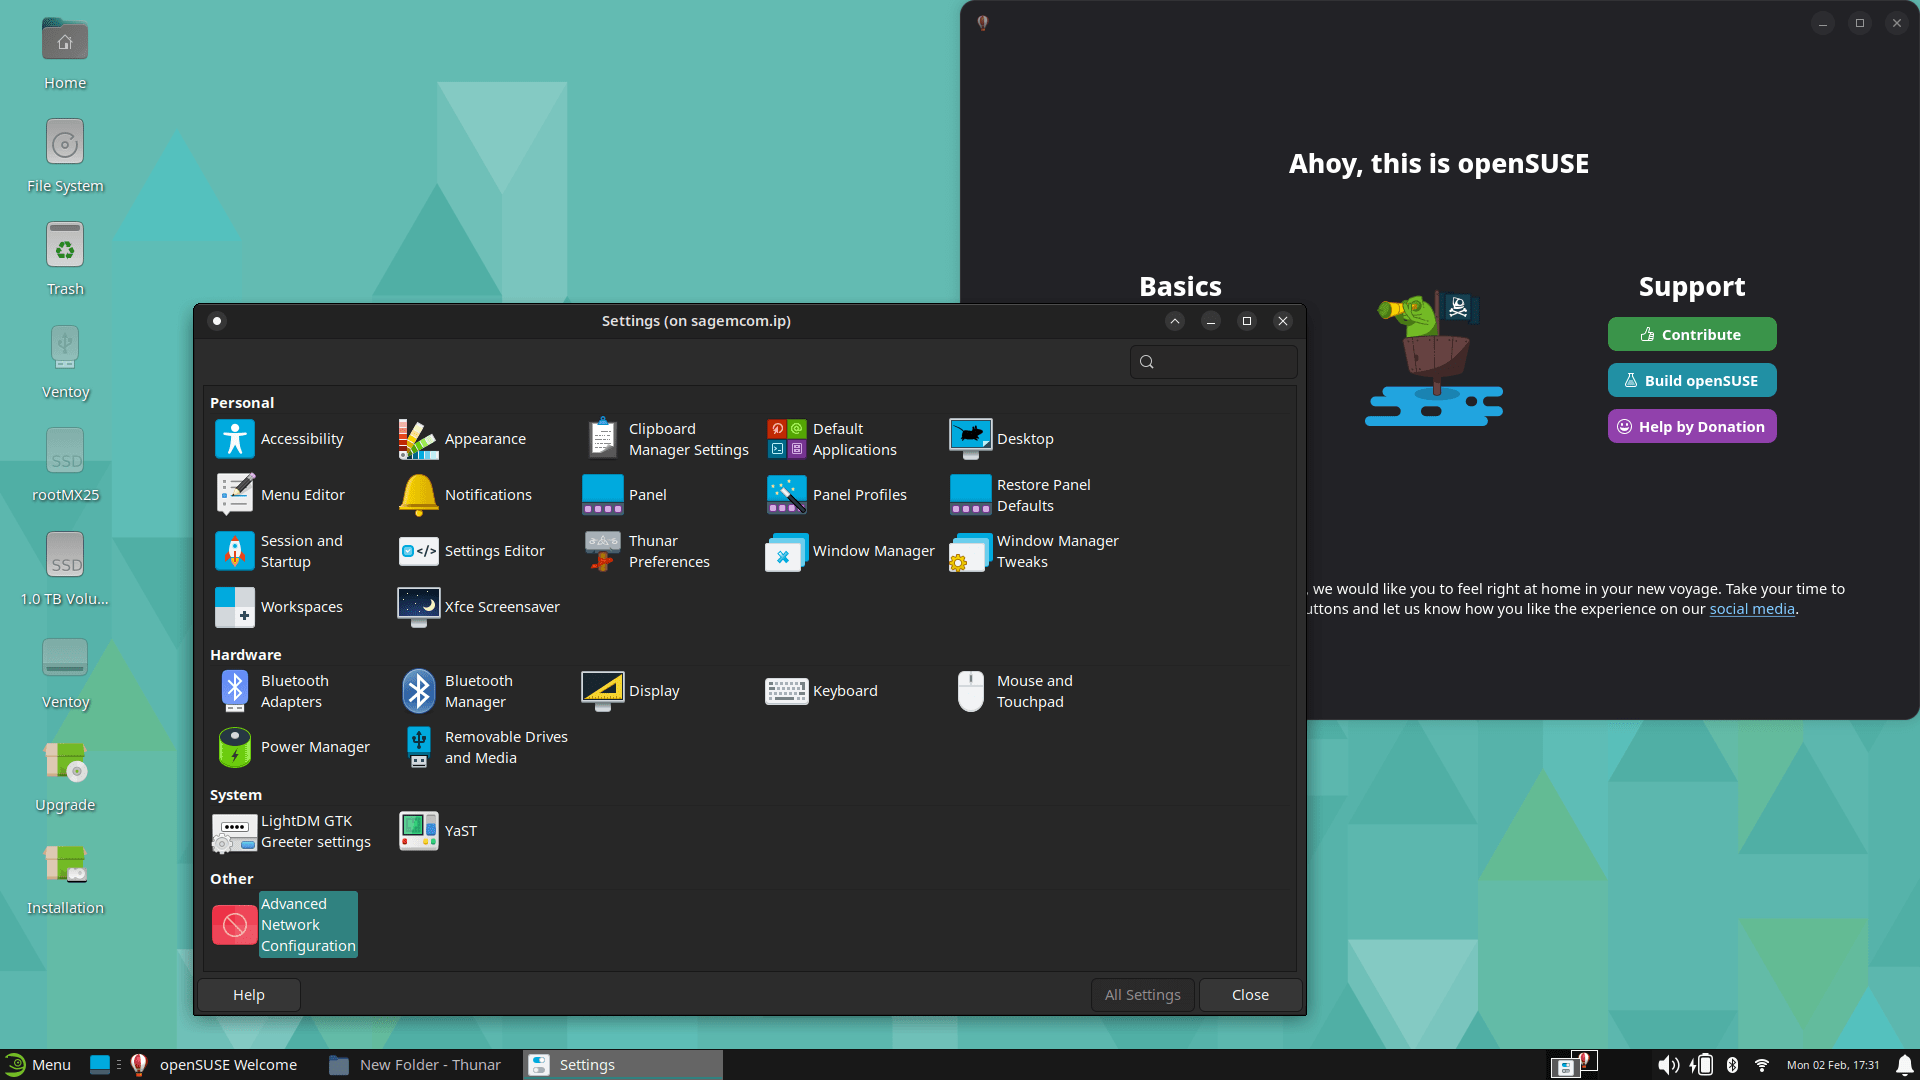Viewport: 1920px width, 1080px height.
Task: Open Mouse and Touchpad settings
Action: coord(1014,691)
